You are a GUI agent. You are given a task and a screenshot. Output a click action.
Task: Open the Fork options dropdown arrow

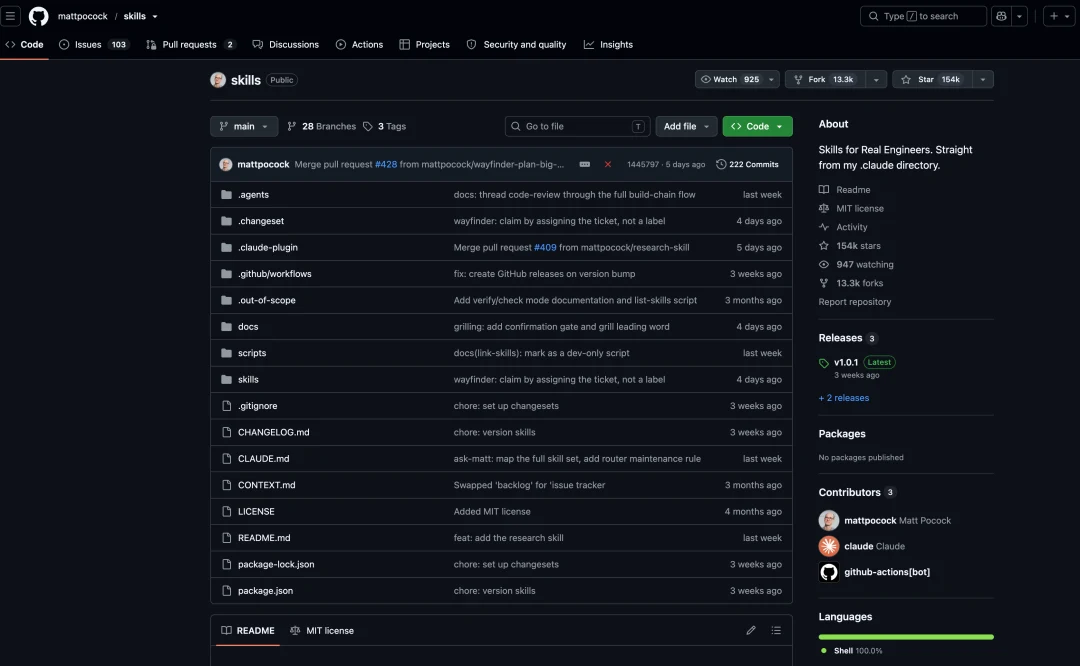(876, 79)
